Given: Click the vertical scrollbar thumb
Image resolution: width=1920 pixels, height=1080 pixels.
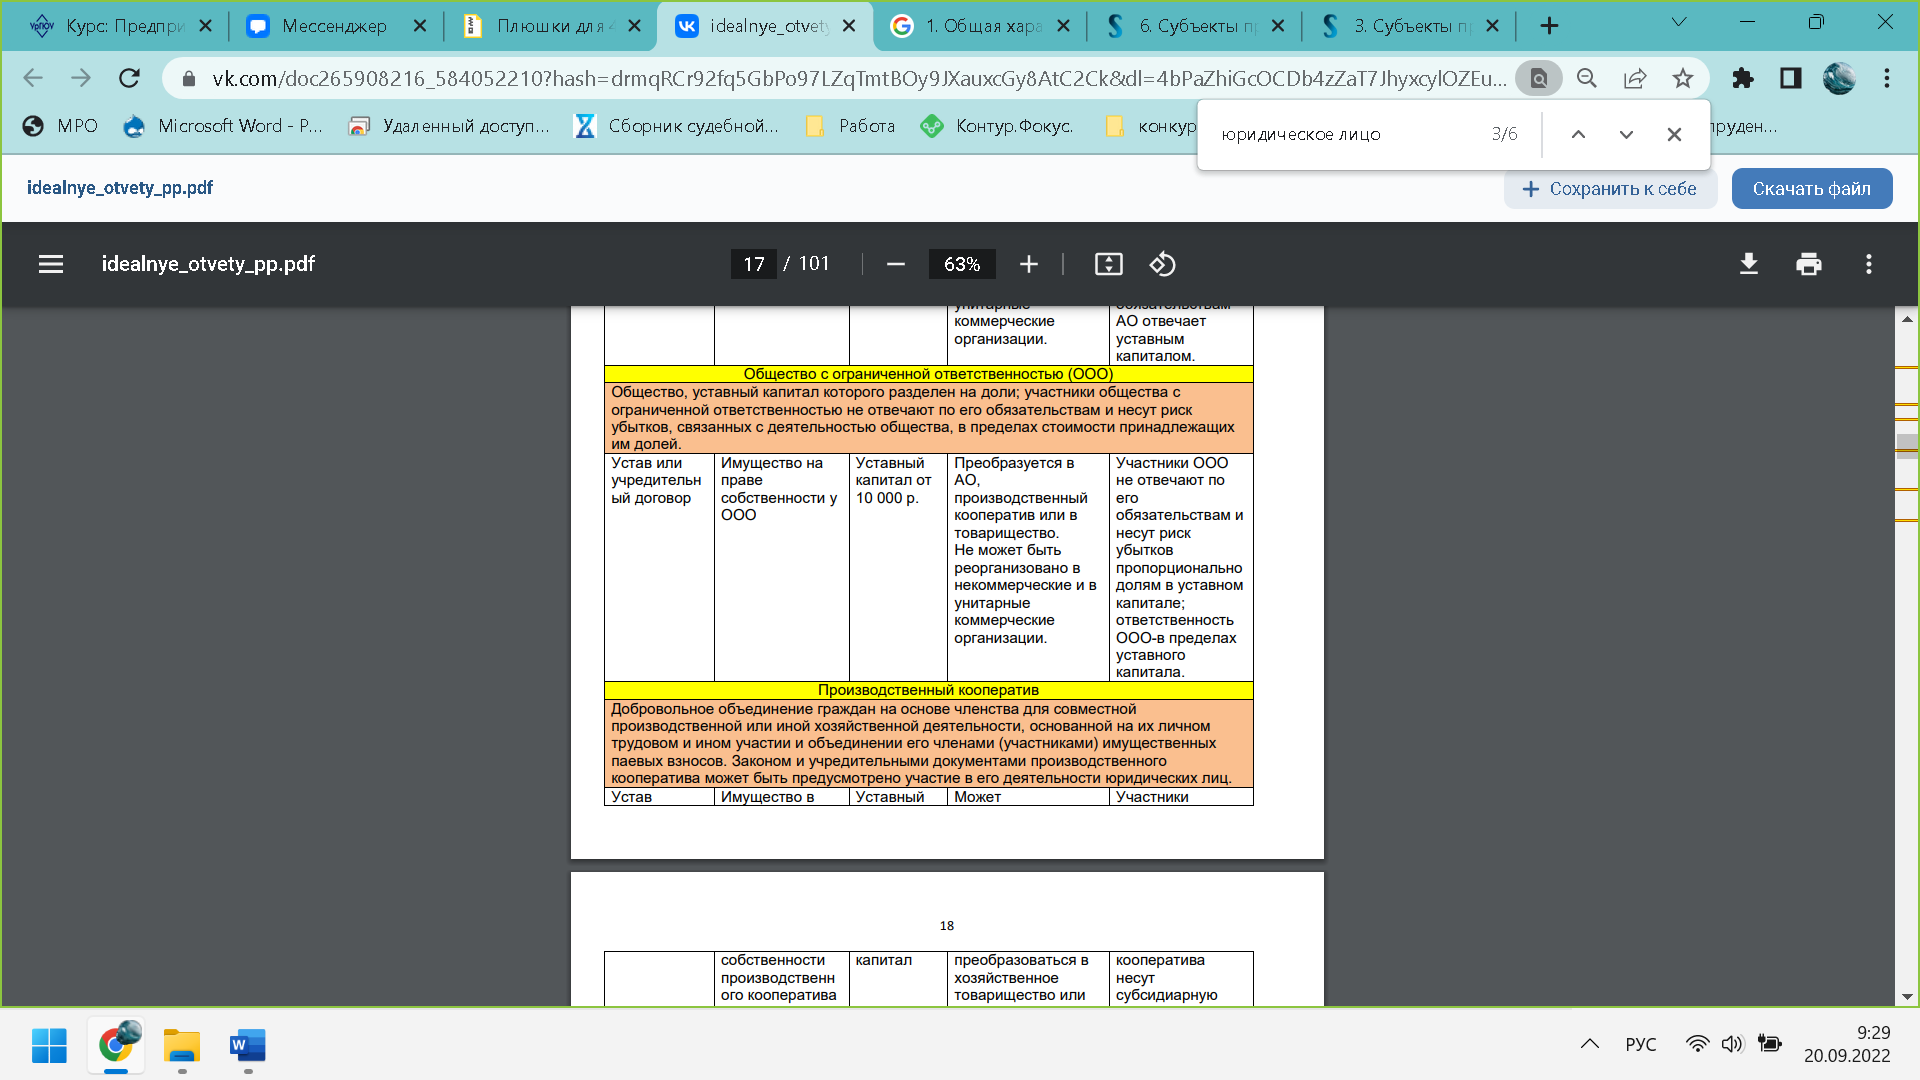Looking at the screenshot, I should 1907,446.
